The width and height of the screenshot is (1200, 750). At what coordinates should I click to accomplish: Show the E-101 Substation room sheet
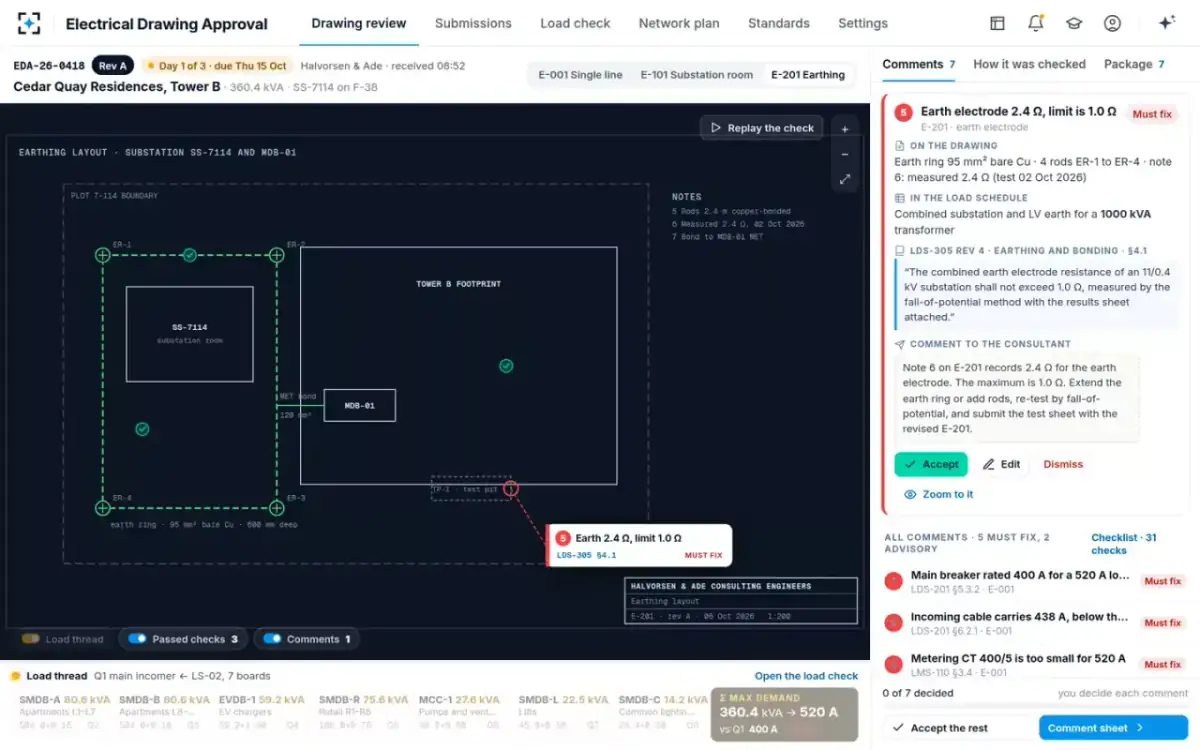tap(696, 75)
